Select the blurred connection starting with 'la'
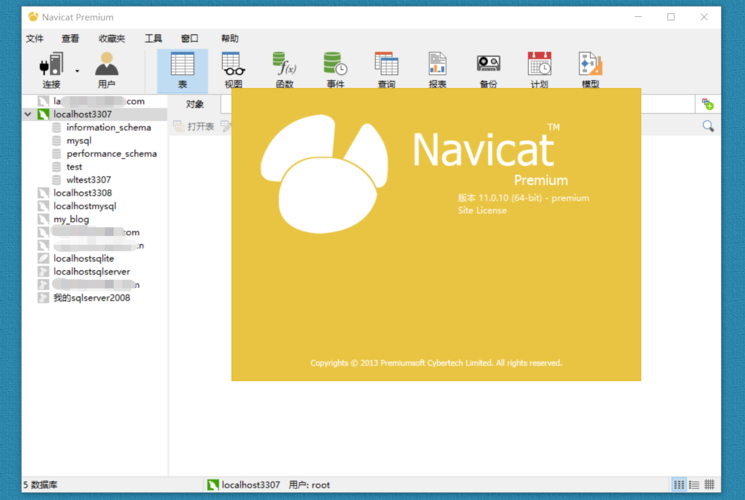This screenshot has height=500, width=745. click(99, 101)
